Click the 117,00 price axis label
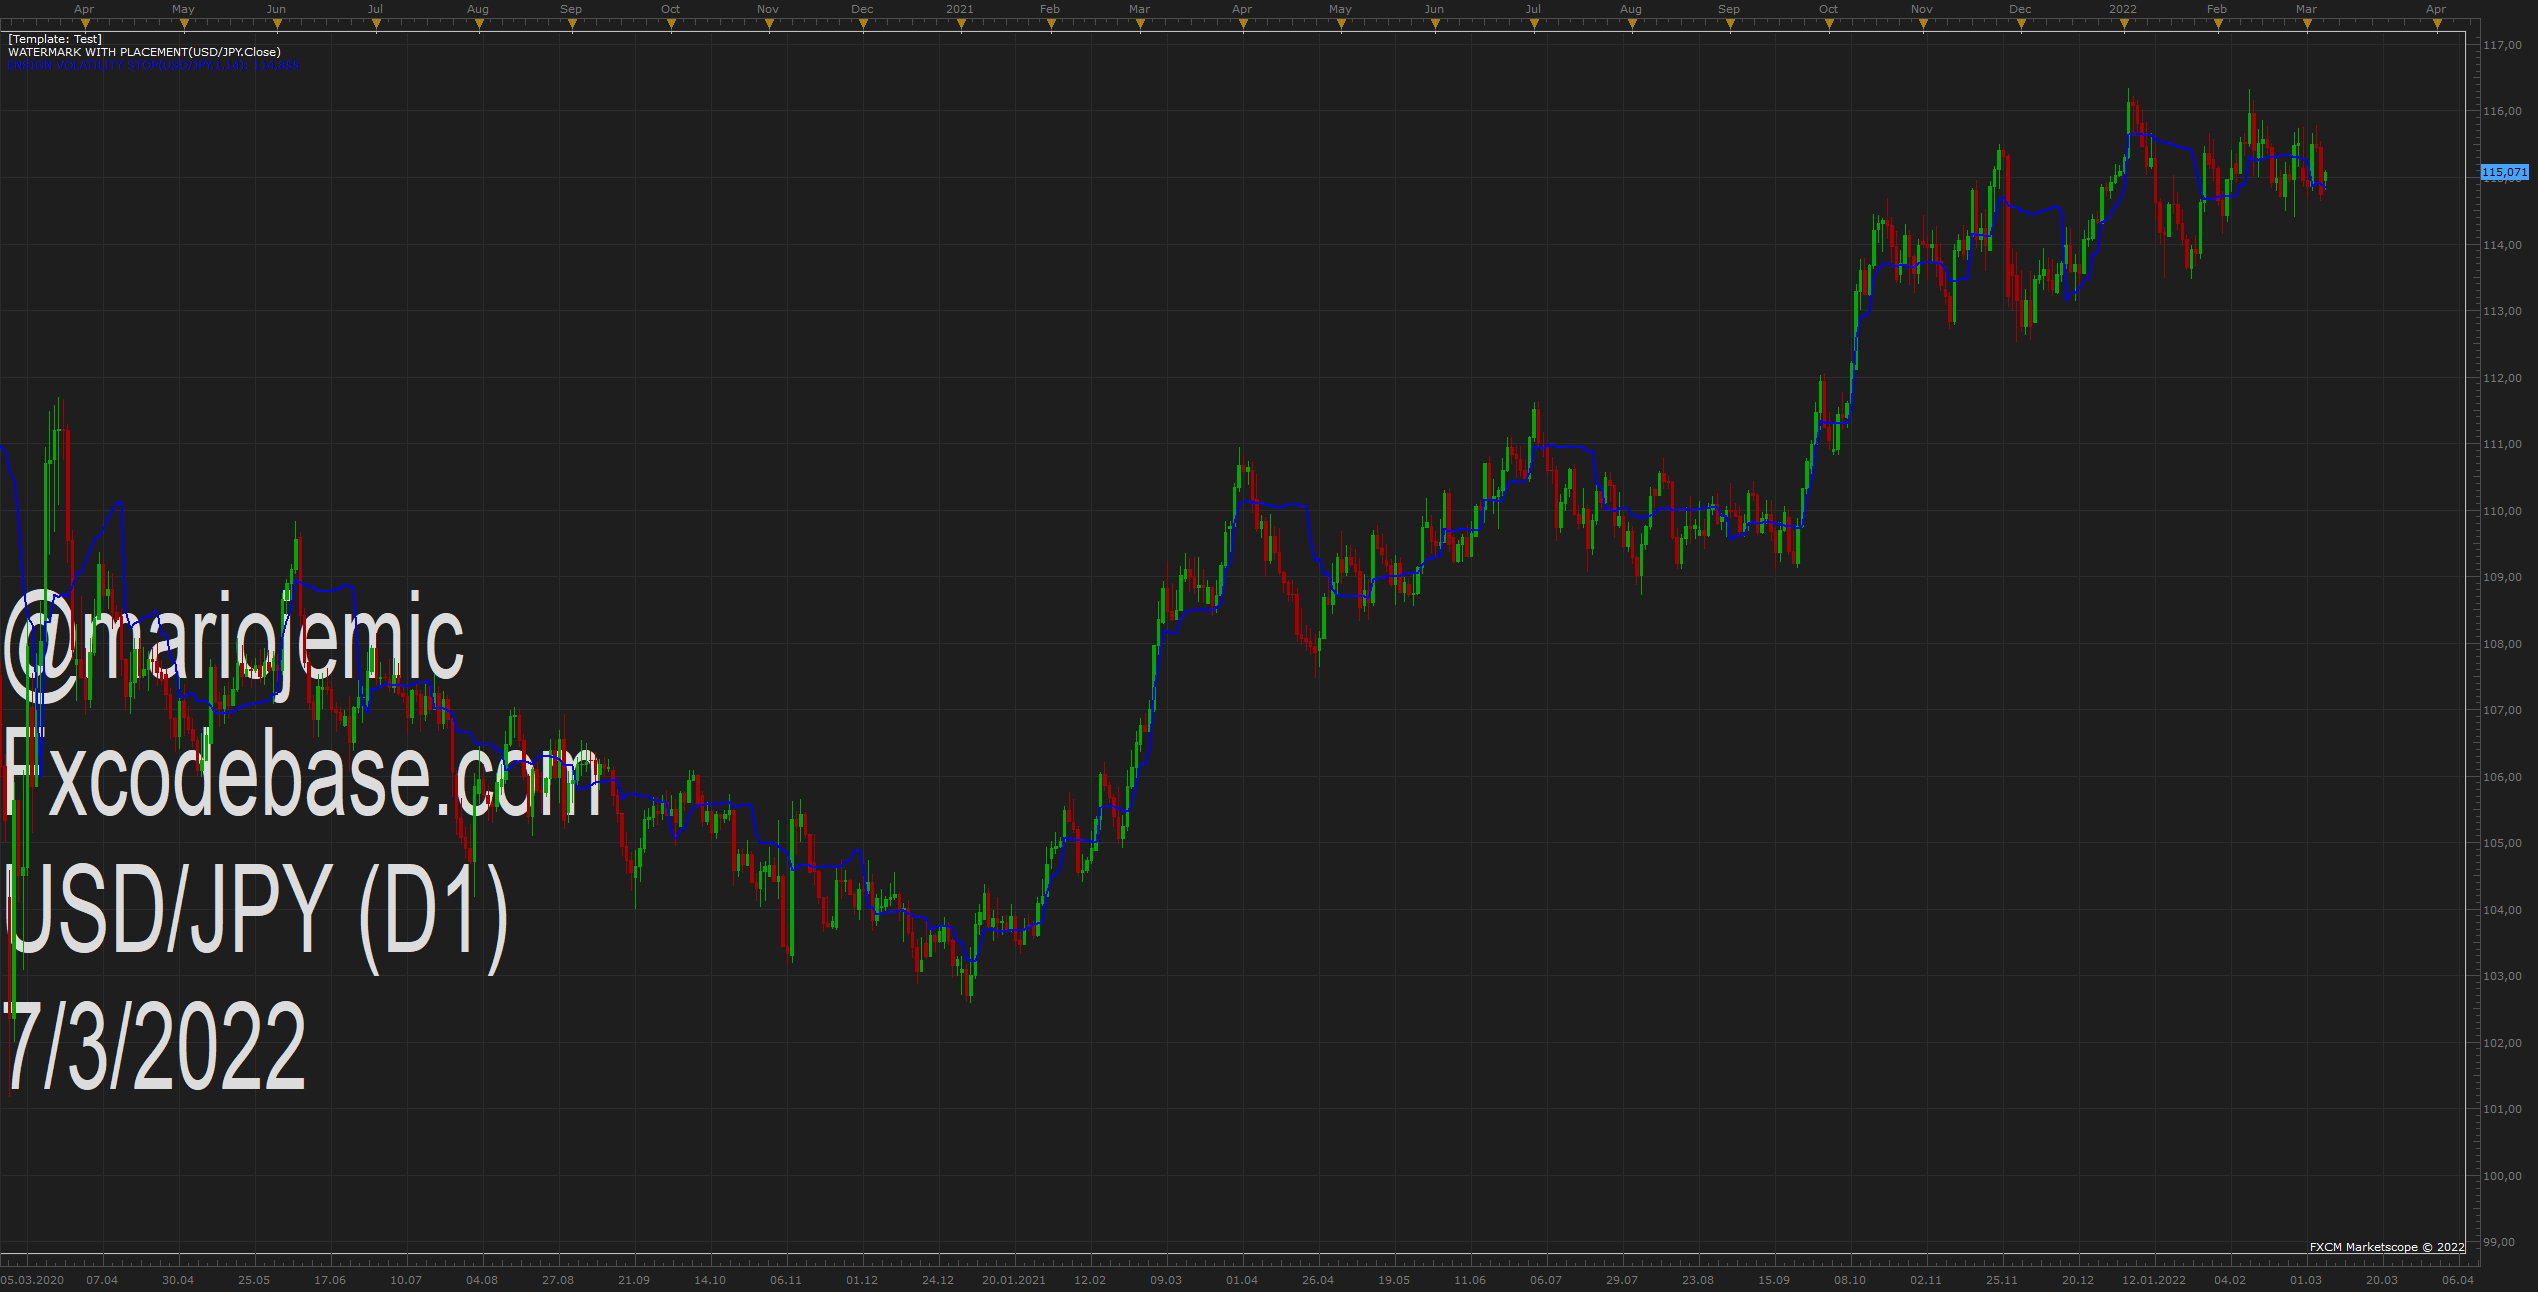 click(x=2502, y=45)
